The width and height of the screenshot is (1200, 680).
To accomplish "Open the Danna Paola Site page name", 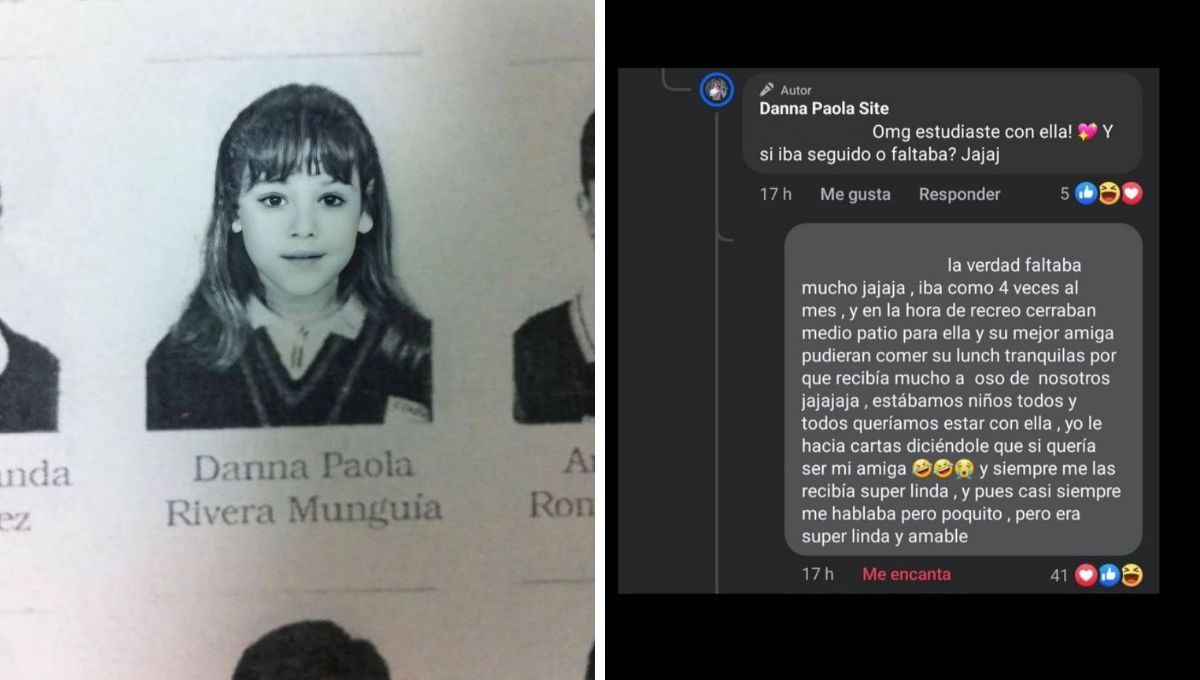I will 824,108.
